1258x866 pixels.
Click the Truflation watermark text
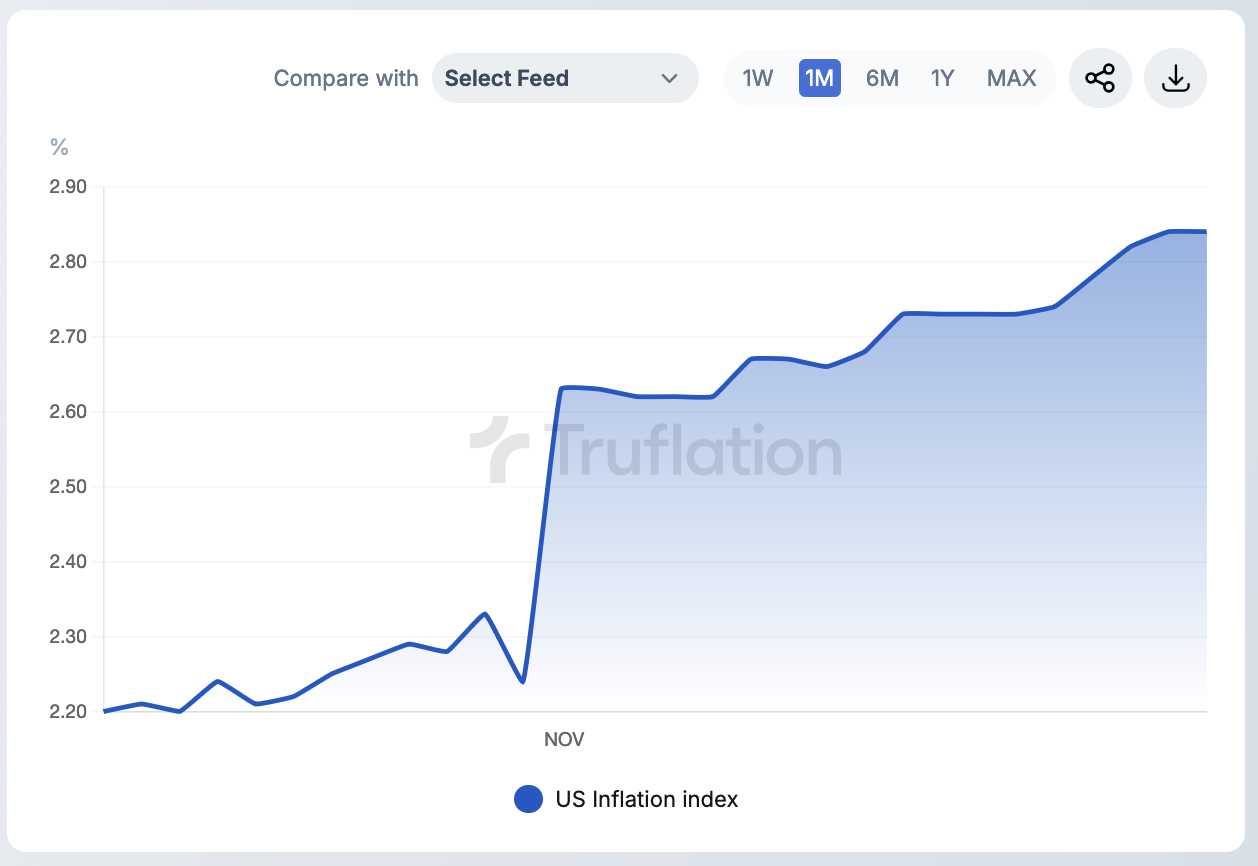(x=693, y=451)
